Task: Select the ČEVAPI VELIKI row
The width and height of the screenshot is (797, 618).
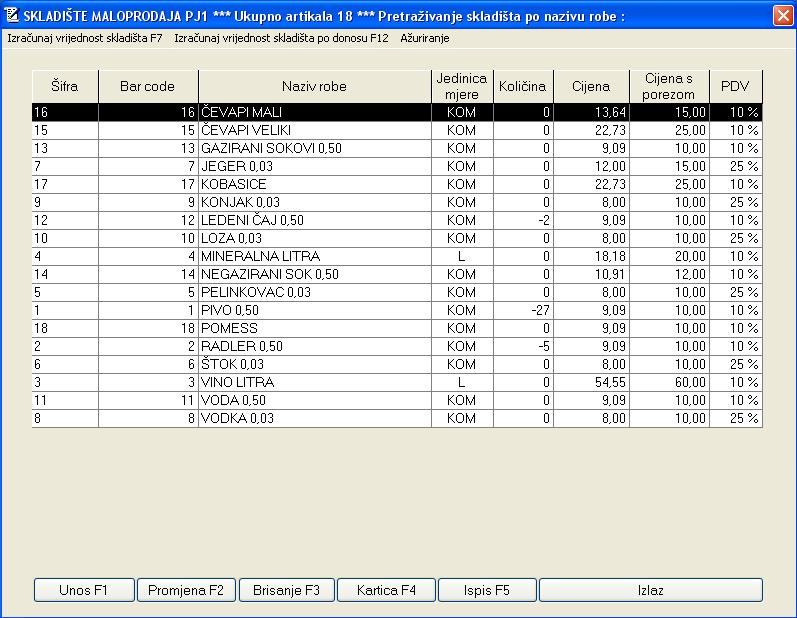Action: coord(397,131)
